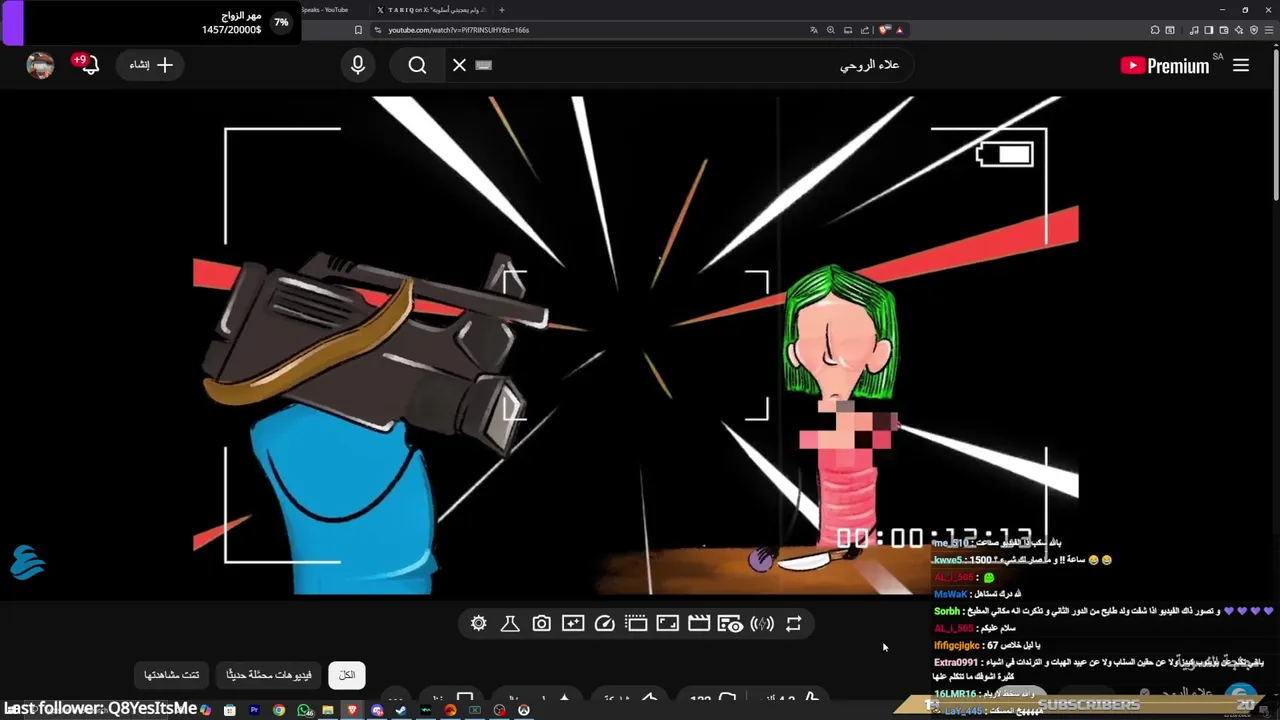Open File Explorer from the taskbar

tap(328, 710)
